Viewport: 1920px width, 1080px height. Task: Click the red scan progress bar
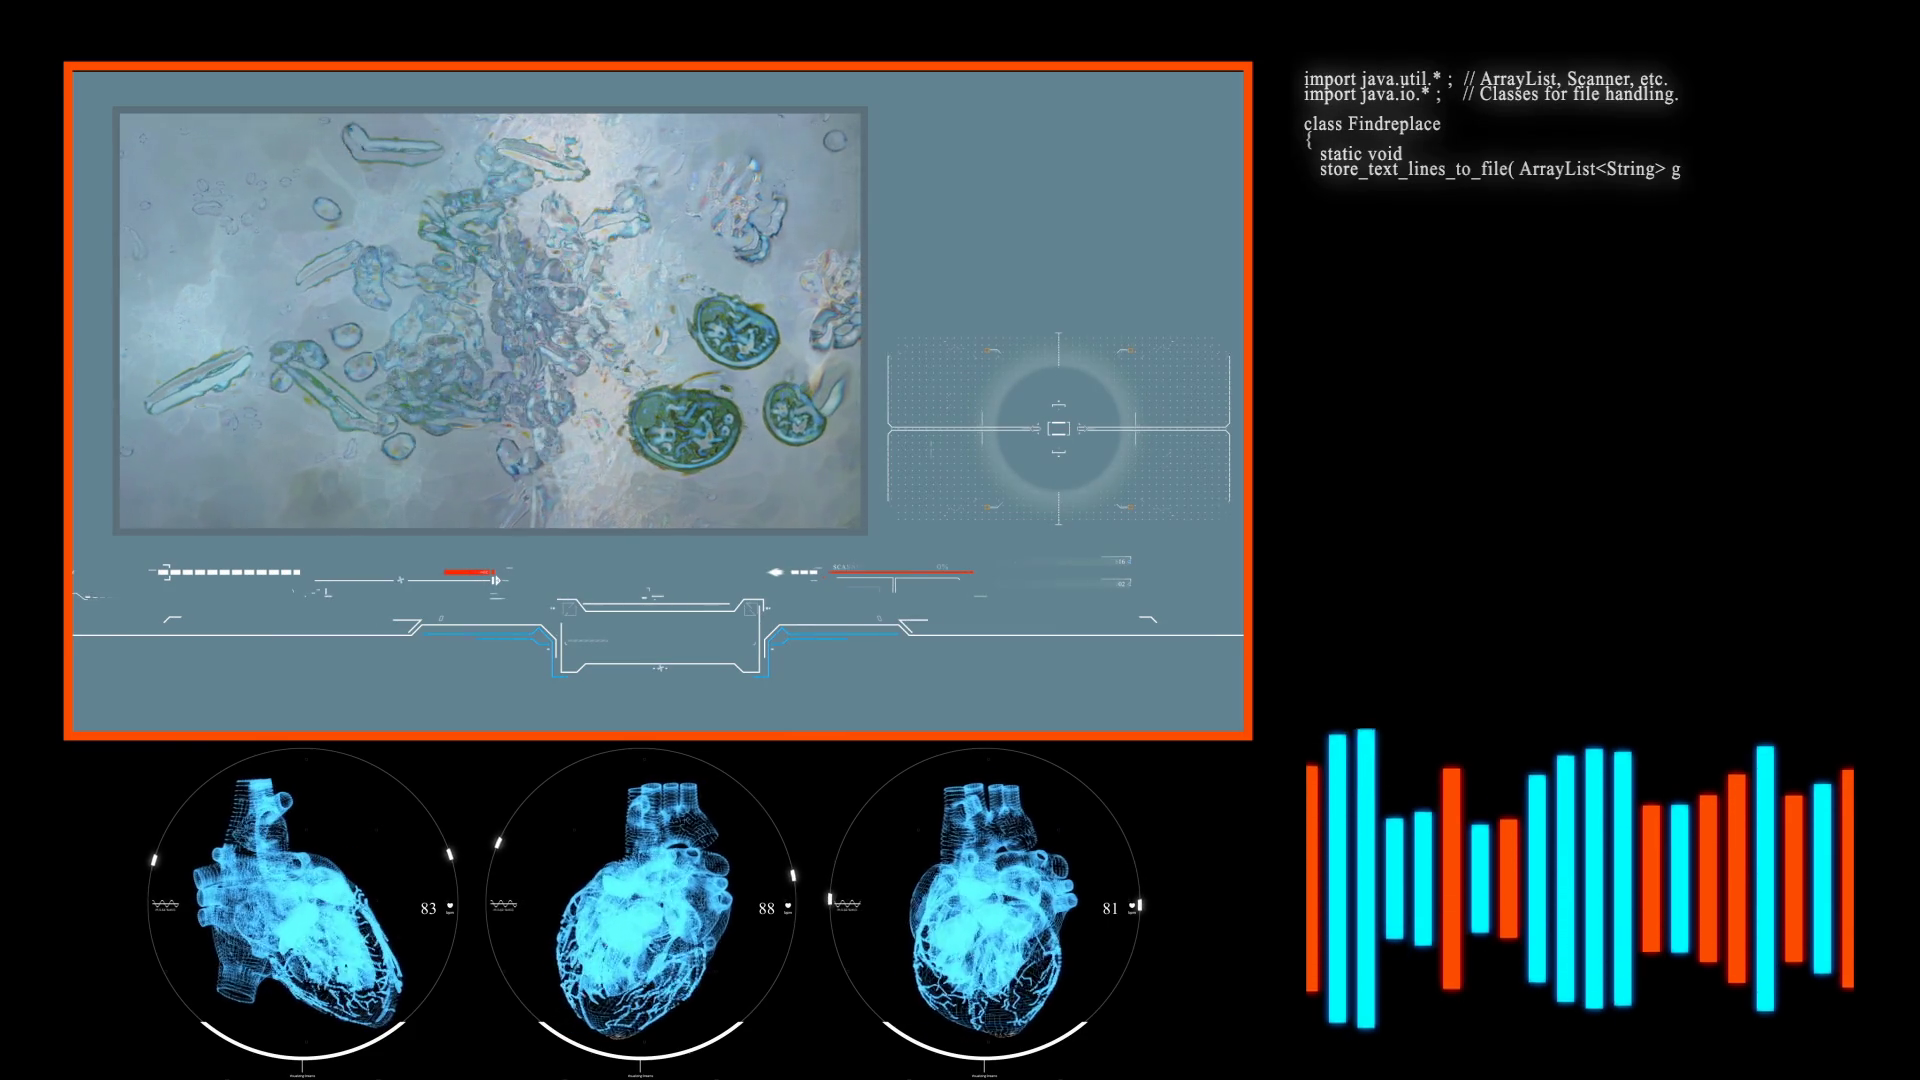click(x=902, y=572)
